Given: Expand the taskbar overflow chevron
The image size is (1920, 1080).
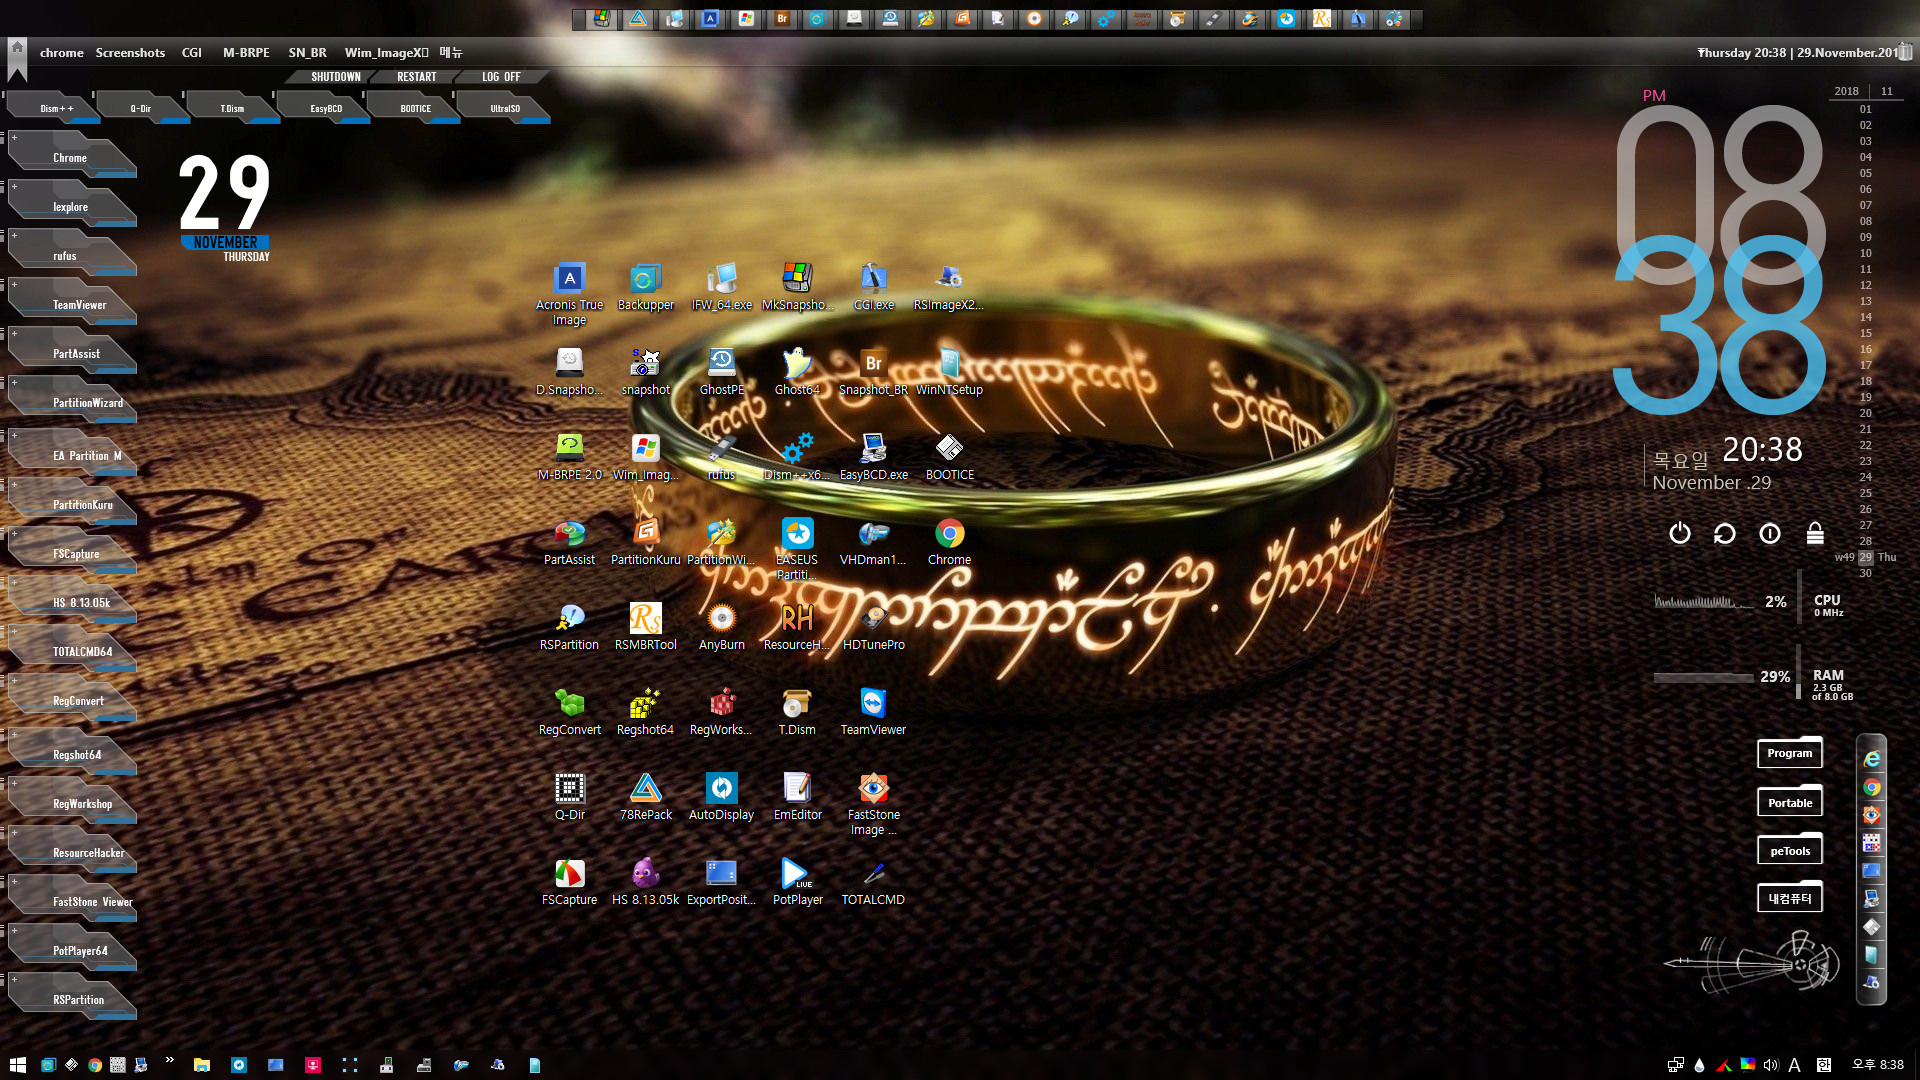Looking at the screenshot, I should point(169,1060).
